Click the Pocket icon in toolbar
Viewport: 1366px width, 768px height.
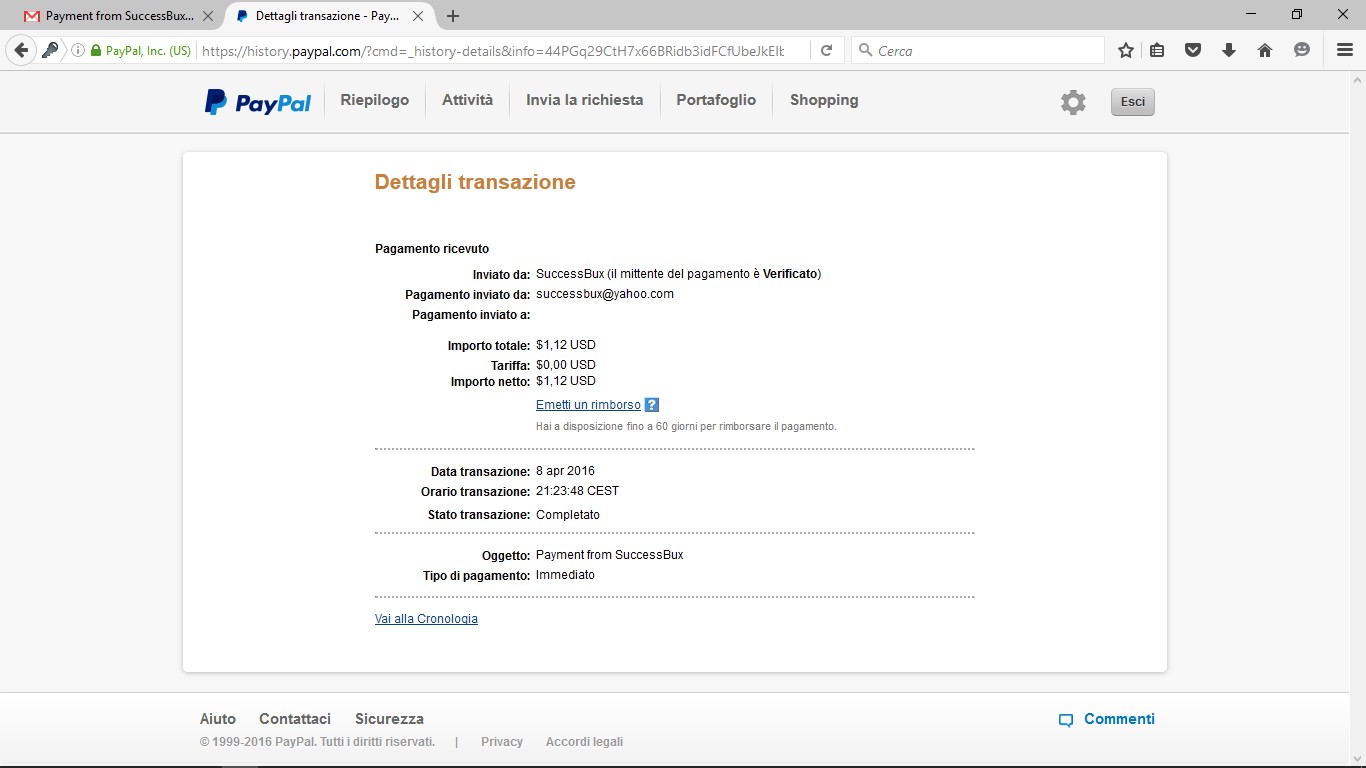(x=1193, y=50)
